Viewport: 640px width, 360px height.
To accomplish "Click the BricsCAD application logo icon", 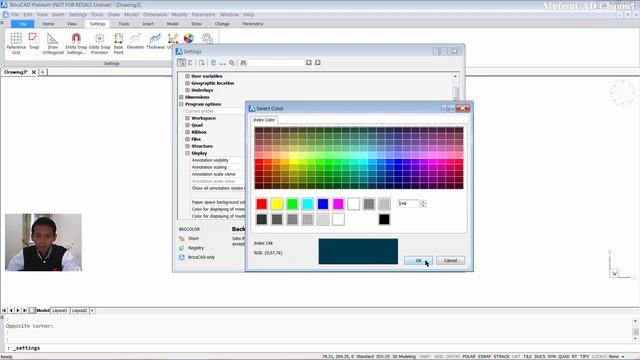I will (x=4, y=4).
